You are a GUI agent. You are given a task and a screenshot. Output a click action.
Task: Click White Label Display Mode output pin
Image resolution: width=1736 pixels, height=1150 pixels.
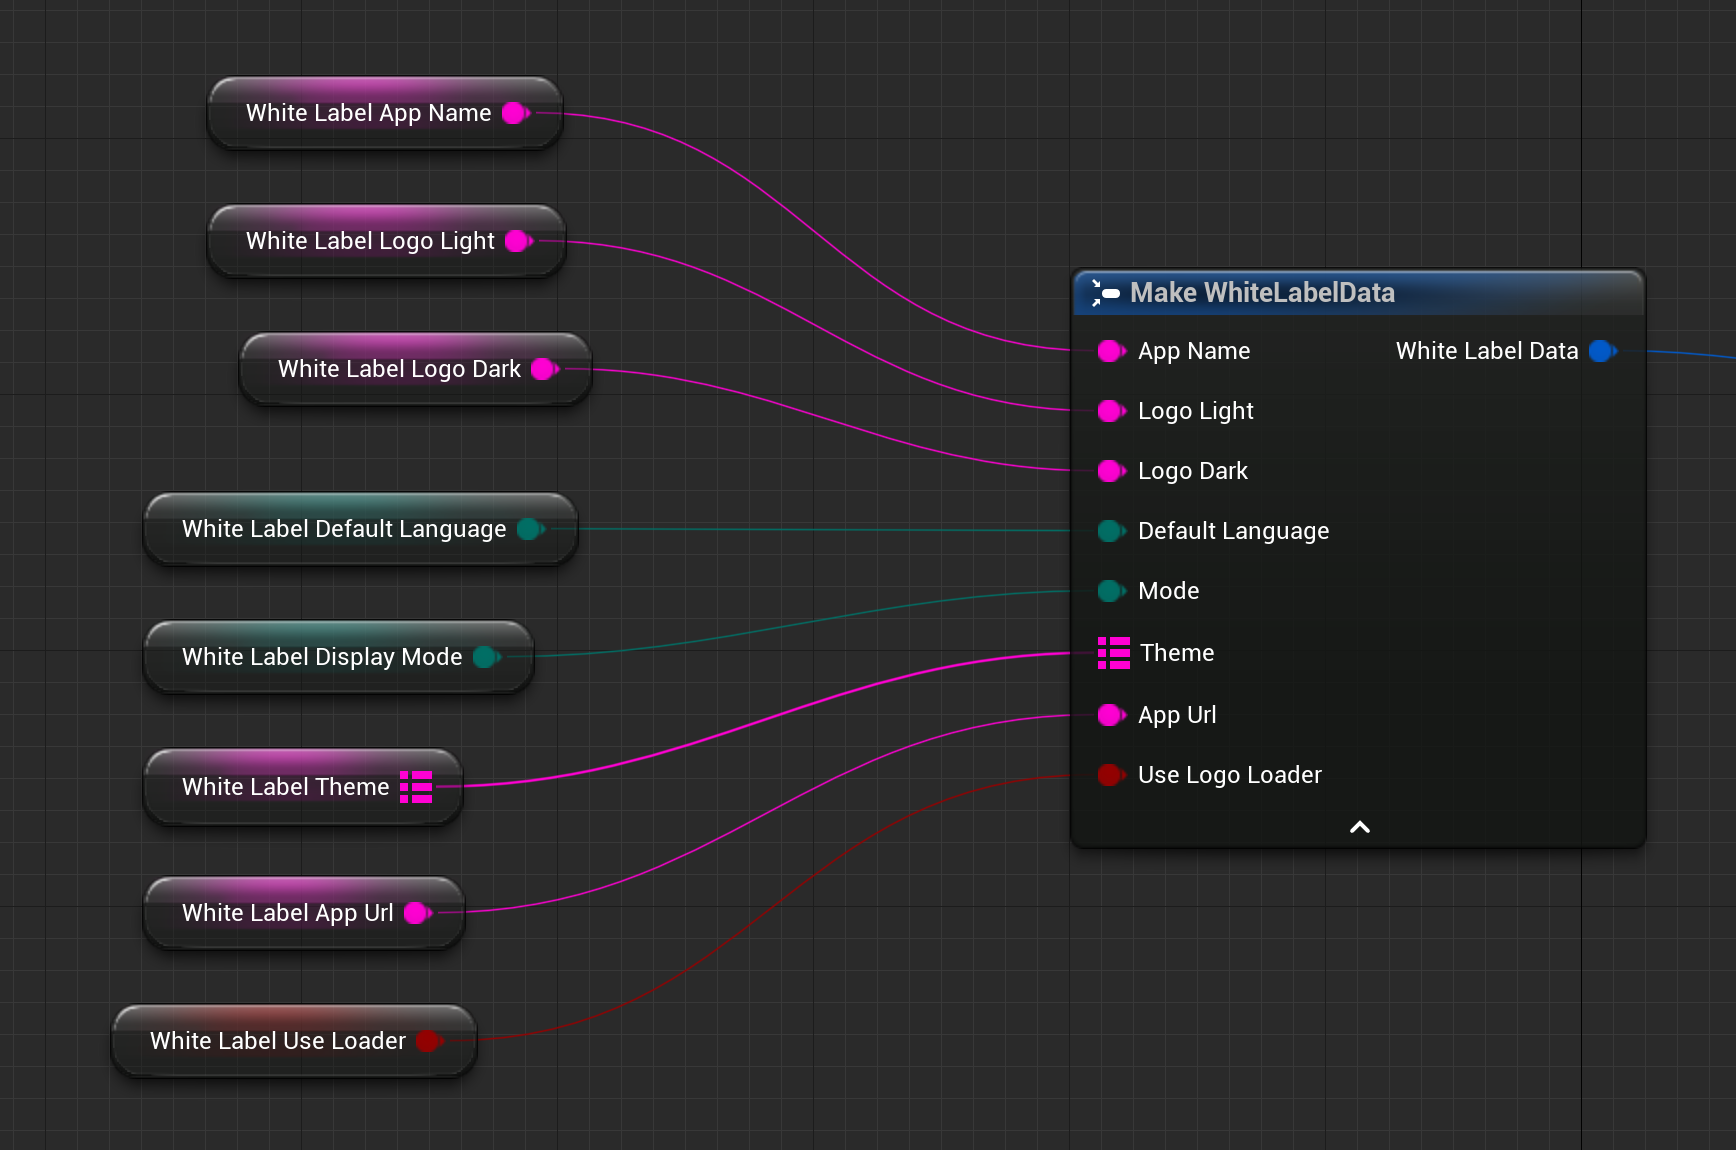tap(486, 657)
